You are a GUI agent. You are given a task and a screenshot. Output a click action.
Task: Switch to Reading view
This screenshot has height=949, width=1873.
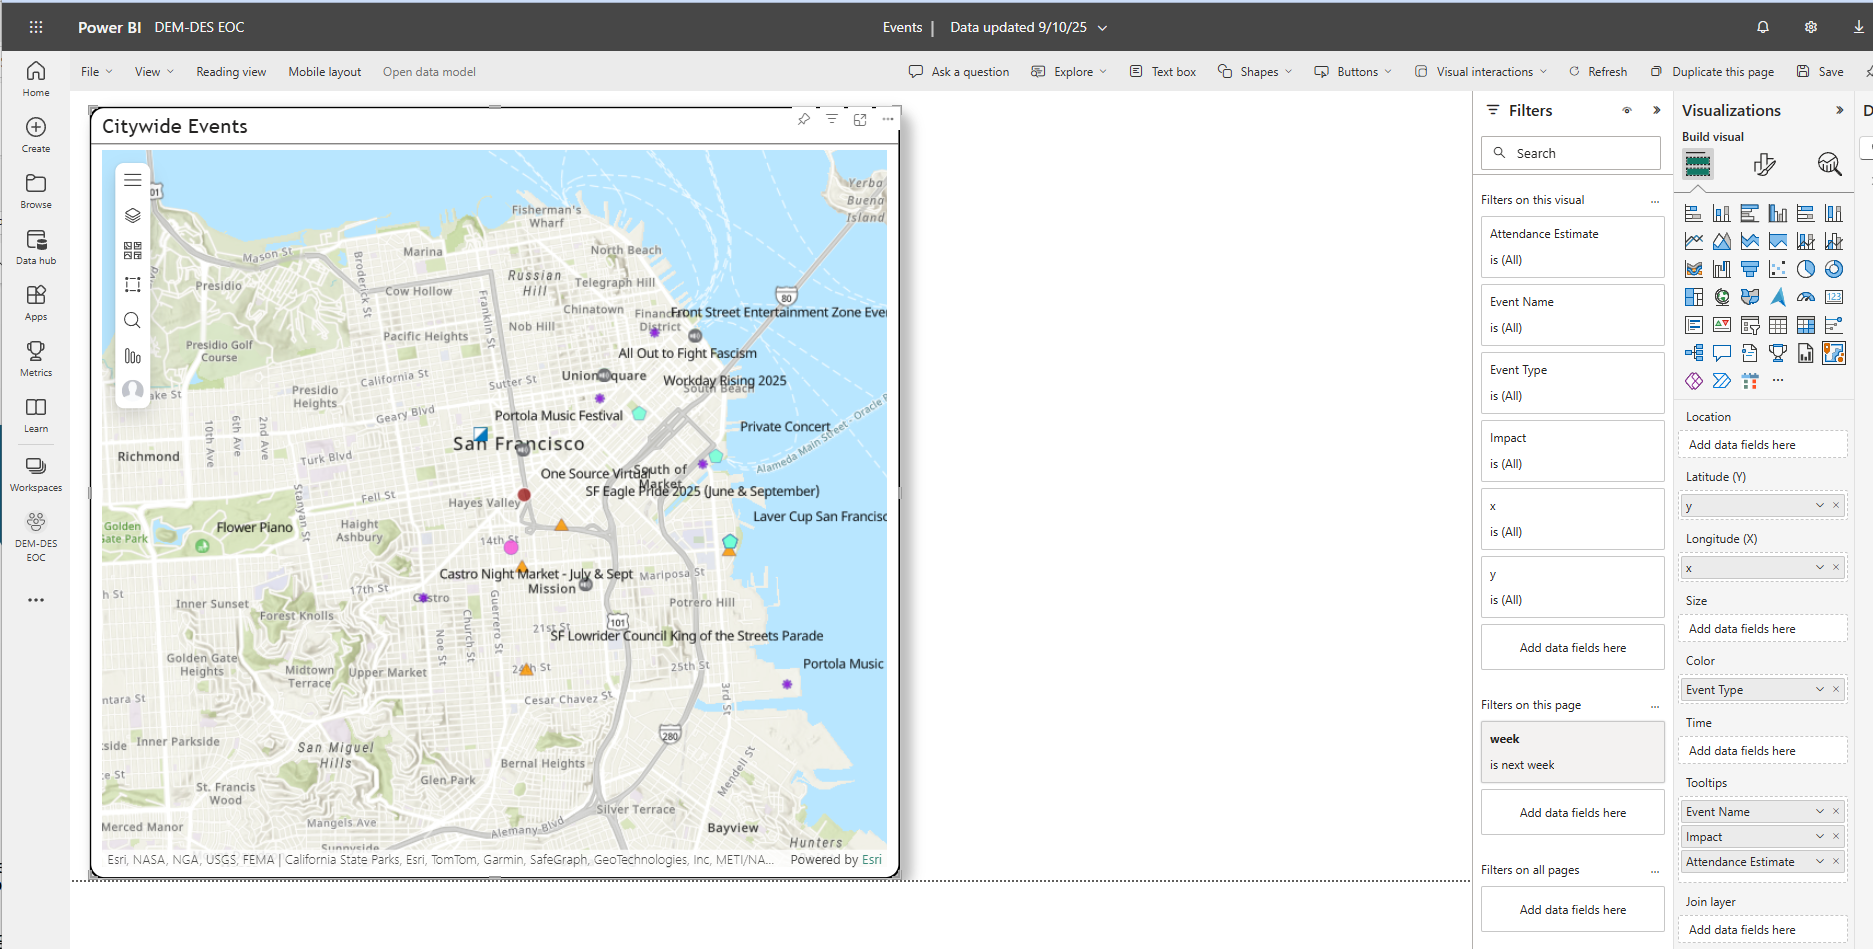point(231,72)
